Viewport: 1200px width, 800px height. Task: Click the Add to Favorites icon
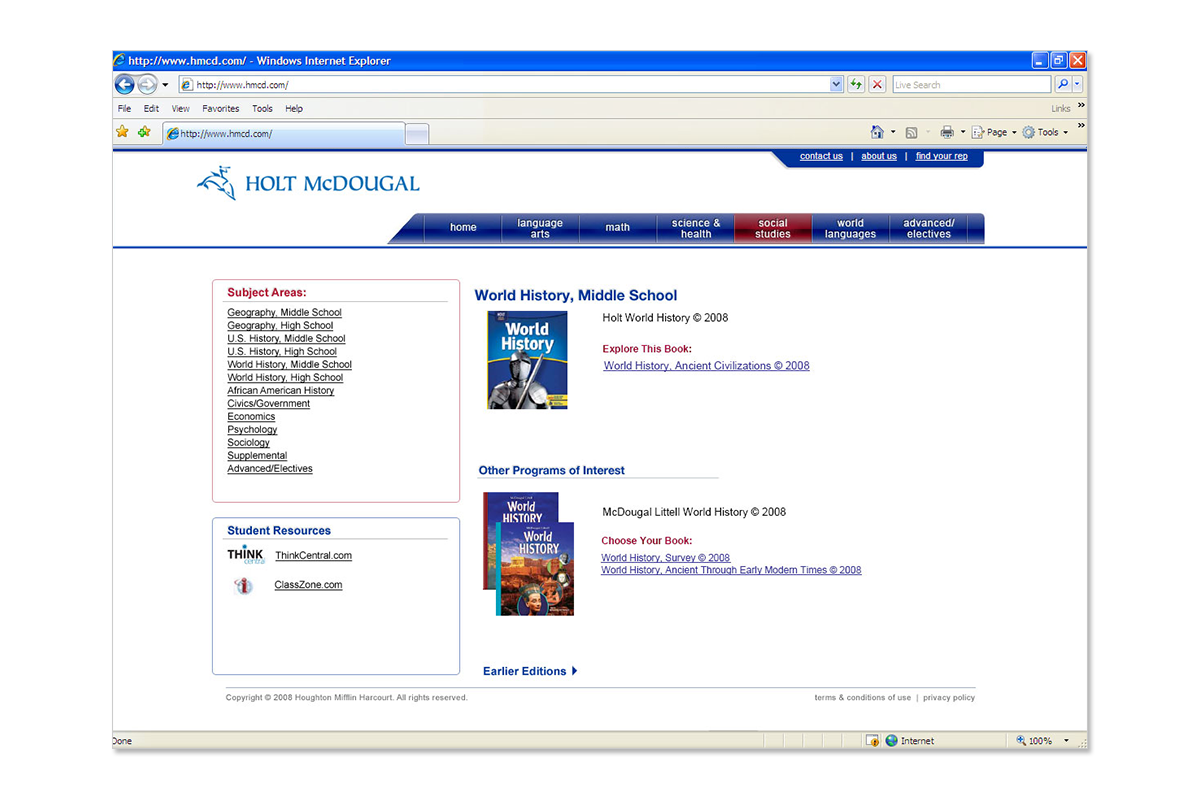(144, 132)
